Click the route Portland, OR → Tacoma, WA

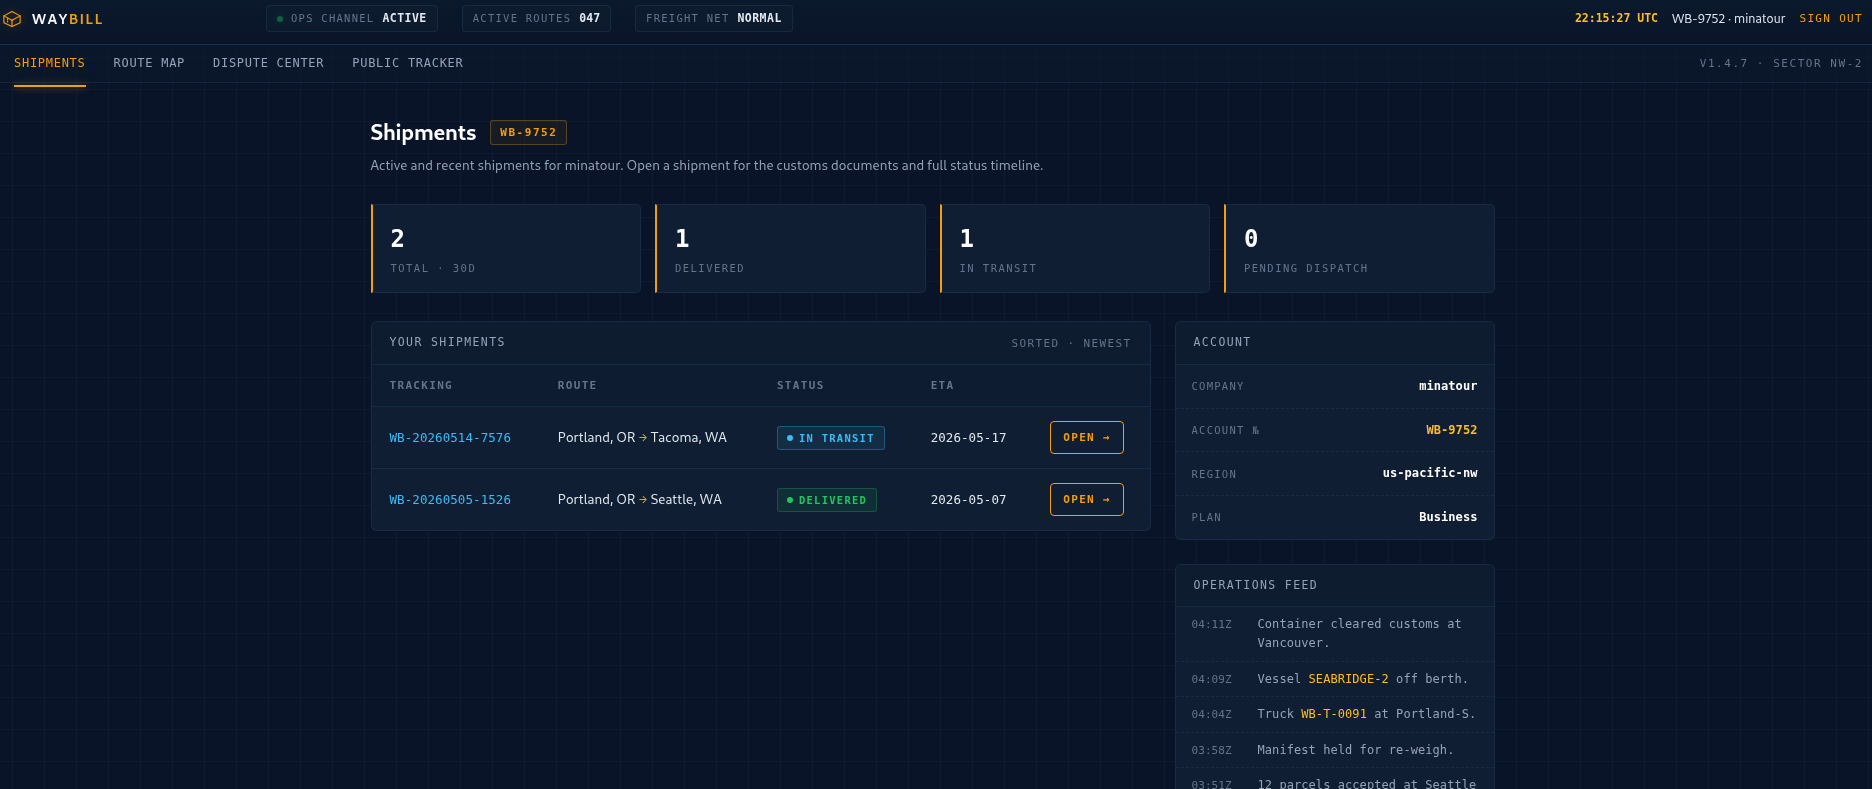(x=642, y=437)
